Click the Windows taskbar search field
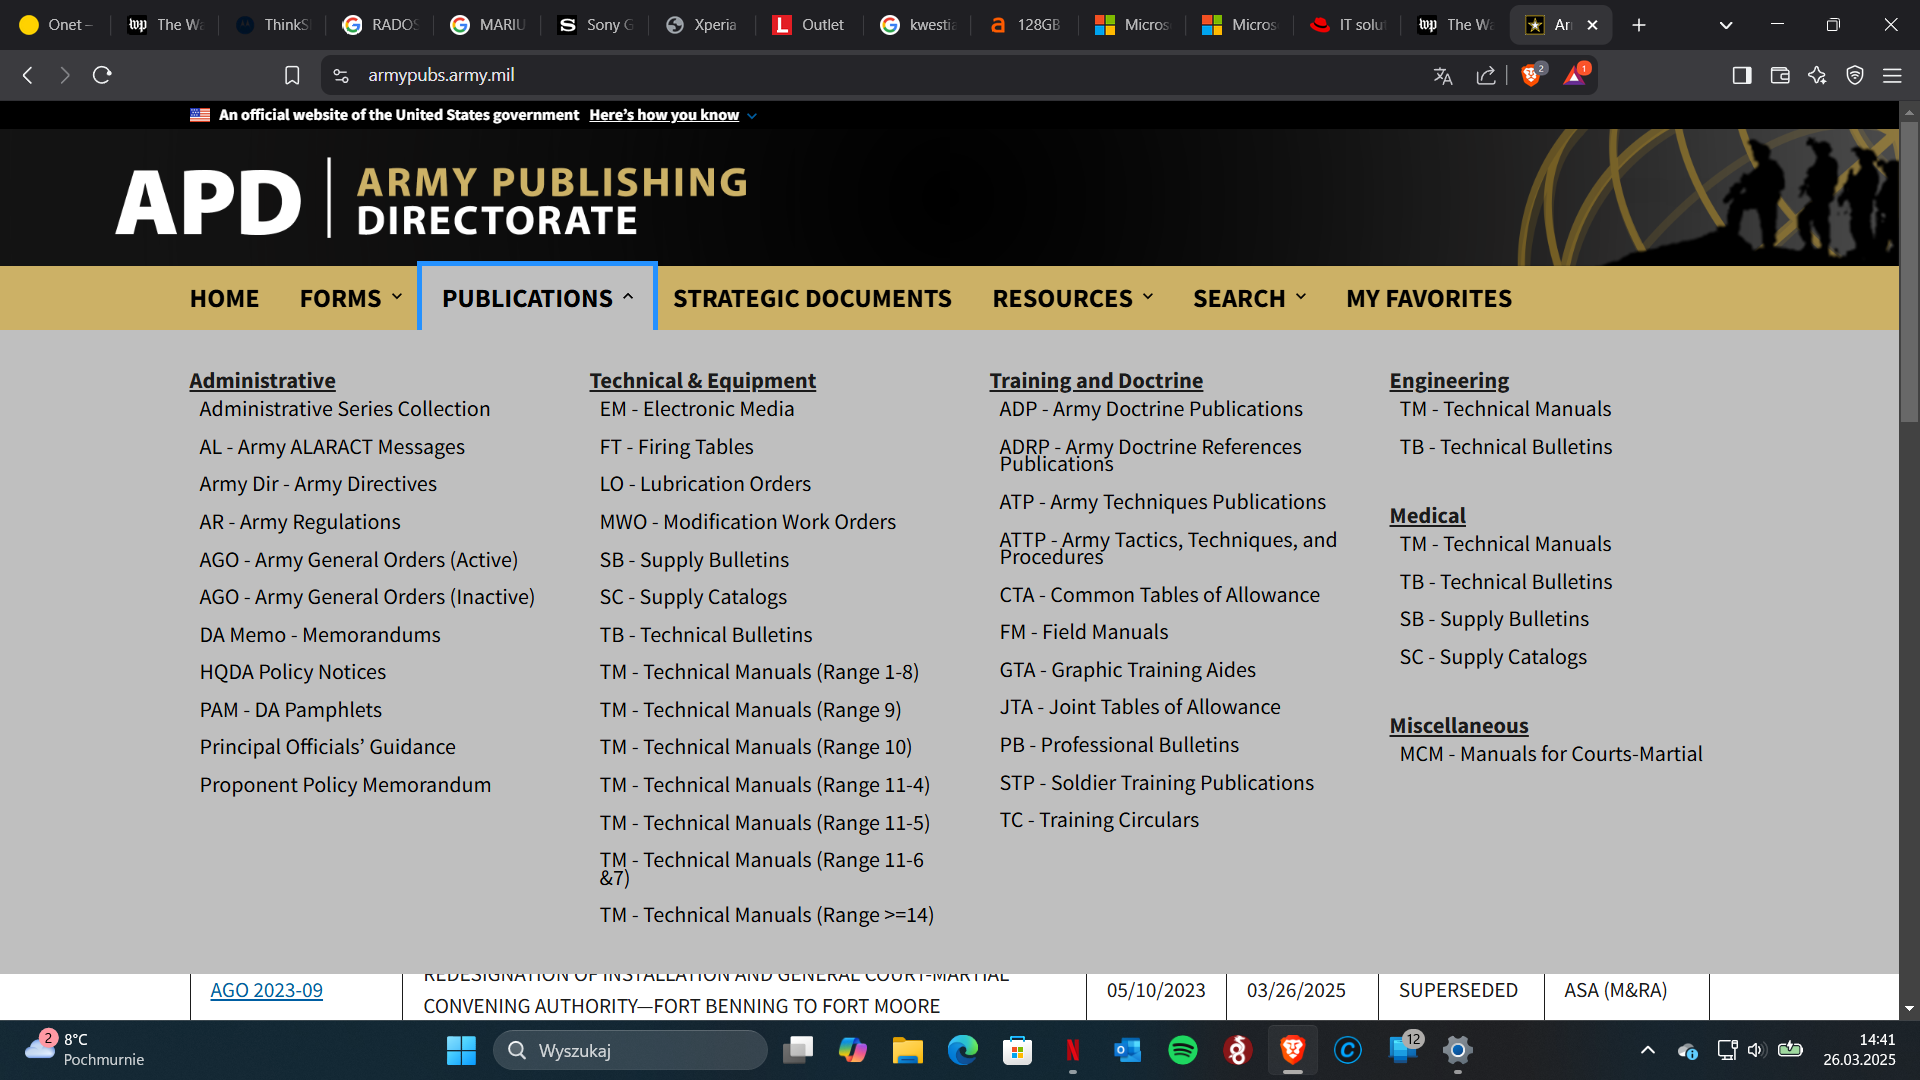Image resolution: width=1920 pixels, height=1080 pixels. 630,1050
